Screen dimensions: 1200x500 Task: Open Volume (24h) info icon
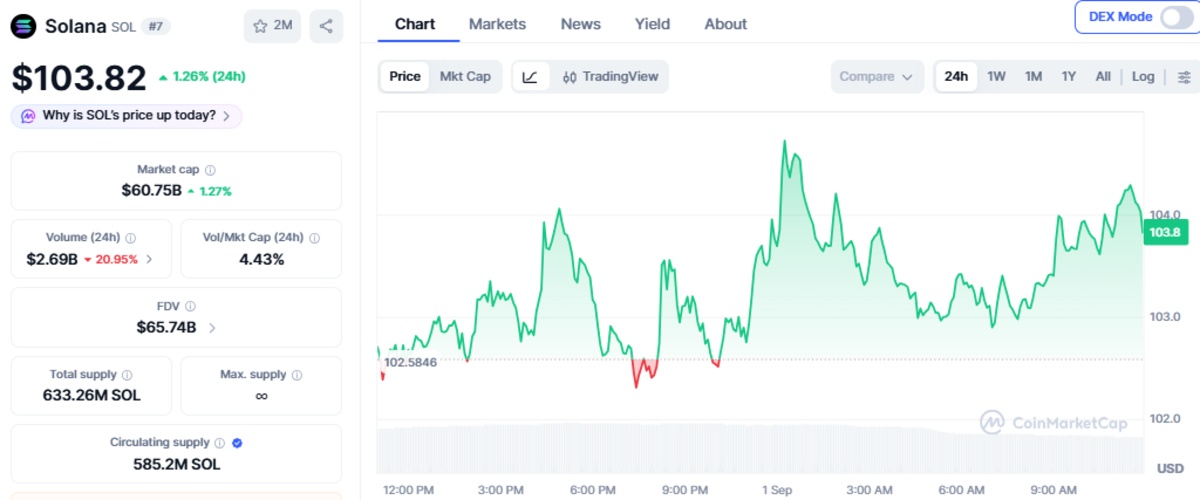131,238
